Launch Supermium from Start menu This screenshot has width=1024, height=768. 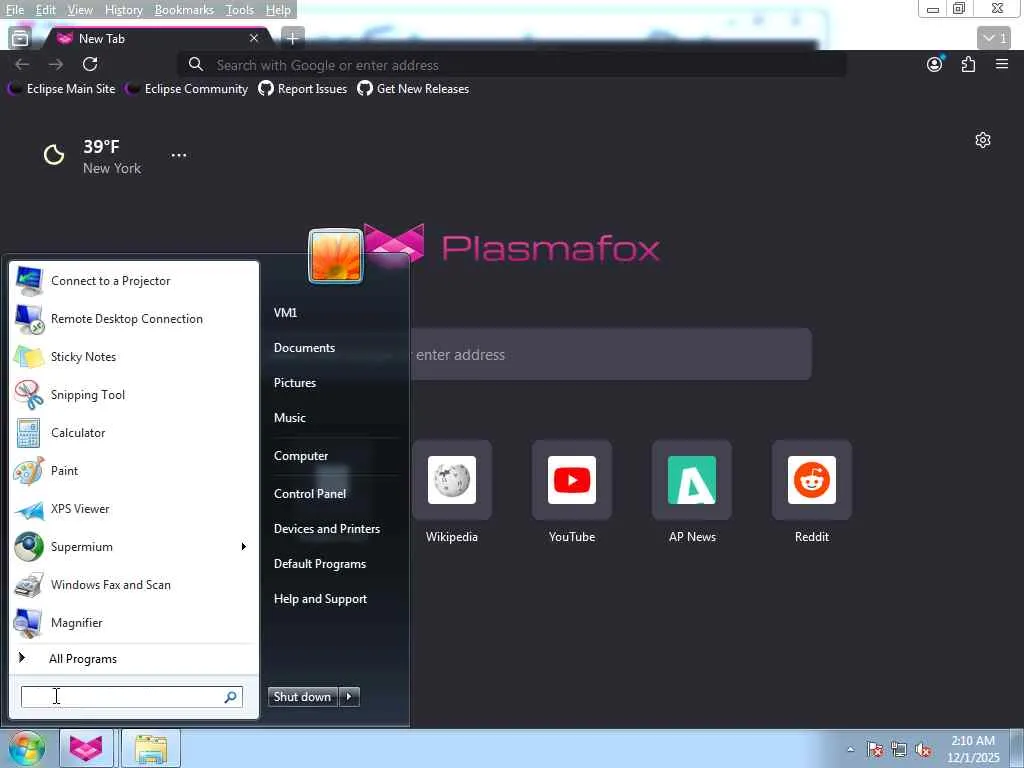[124, 547]
